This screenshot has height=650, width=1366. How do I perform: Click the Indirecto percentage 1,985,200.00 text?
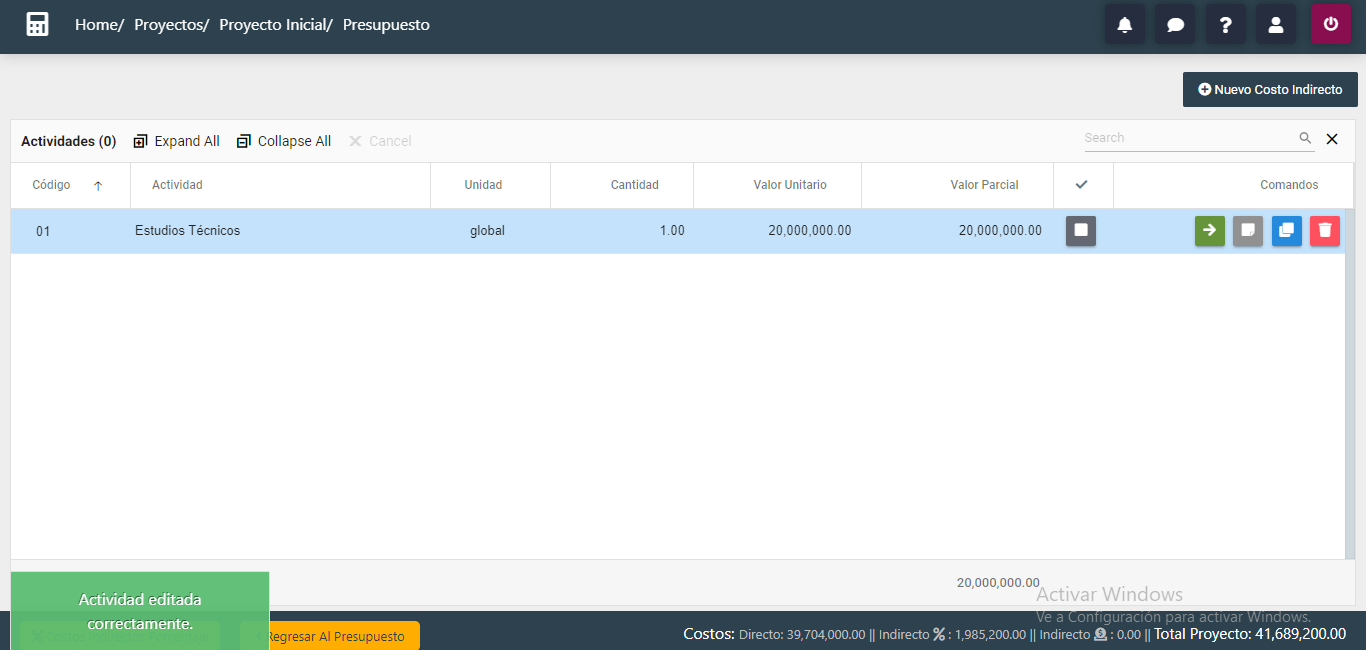[x=952, y=634]
